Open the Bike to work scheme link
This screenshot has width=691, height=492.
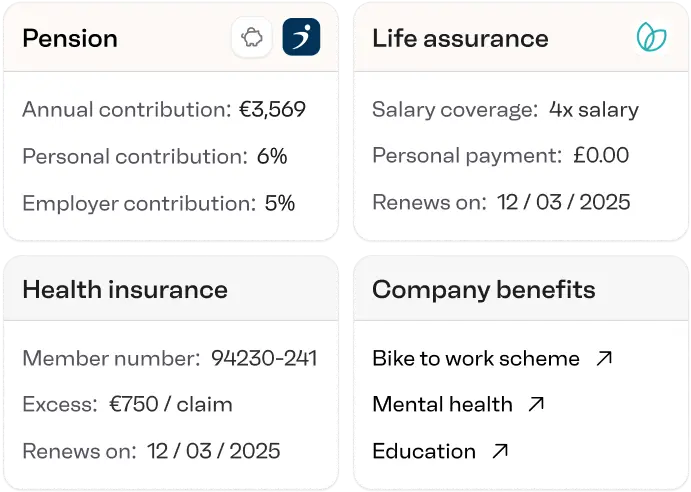click(476, 358)
